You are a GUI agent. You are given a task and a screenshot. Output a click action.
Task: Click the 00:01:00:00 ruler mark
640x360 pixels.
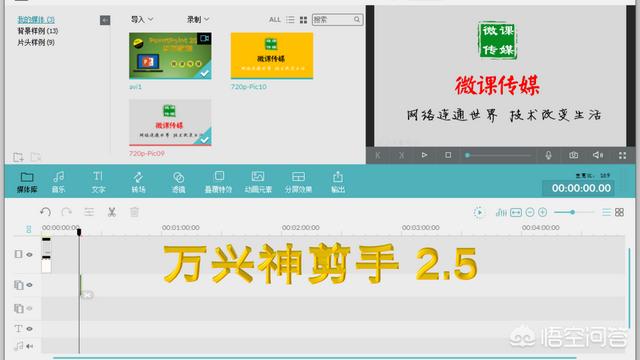point(180,228)
